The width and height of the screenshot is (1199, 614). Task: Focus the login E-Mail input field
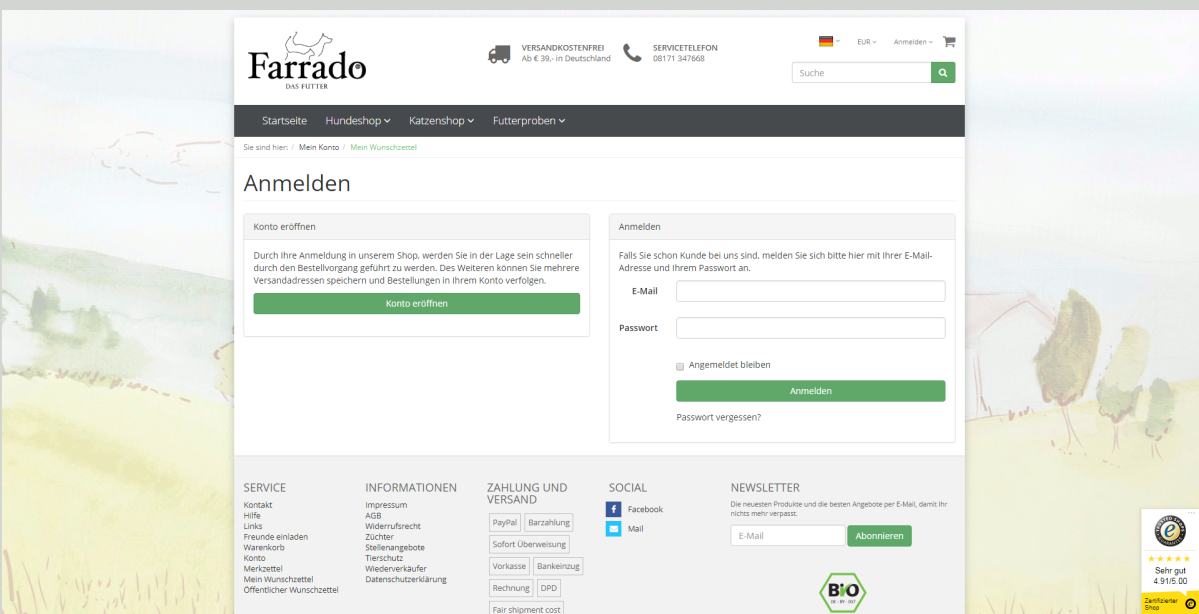coord(811,291)
